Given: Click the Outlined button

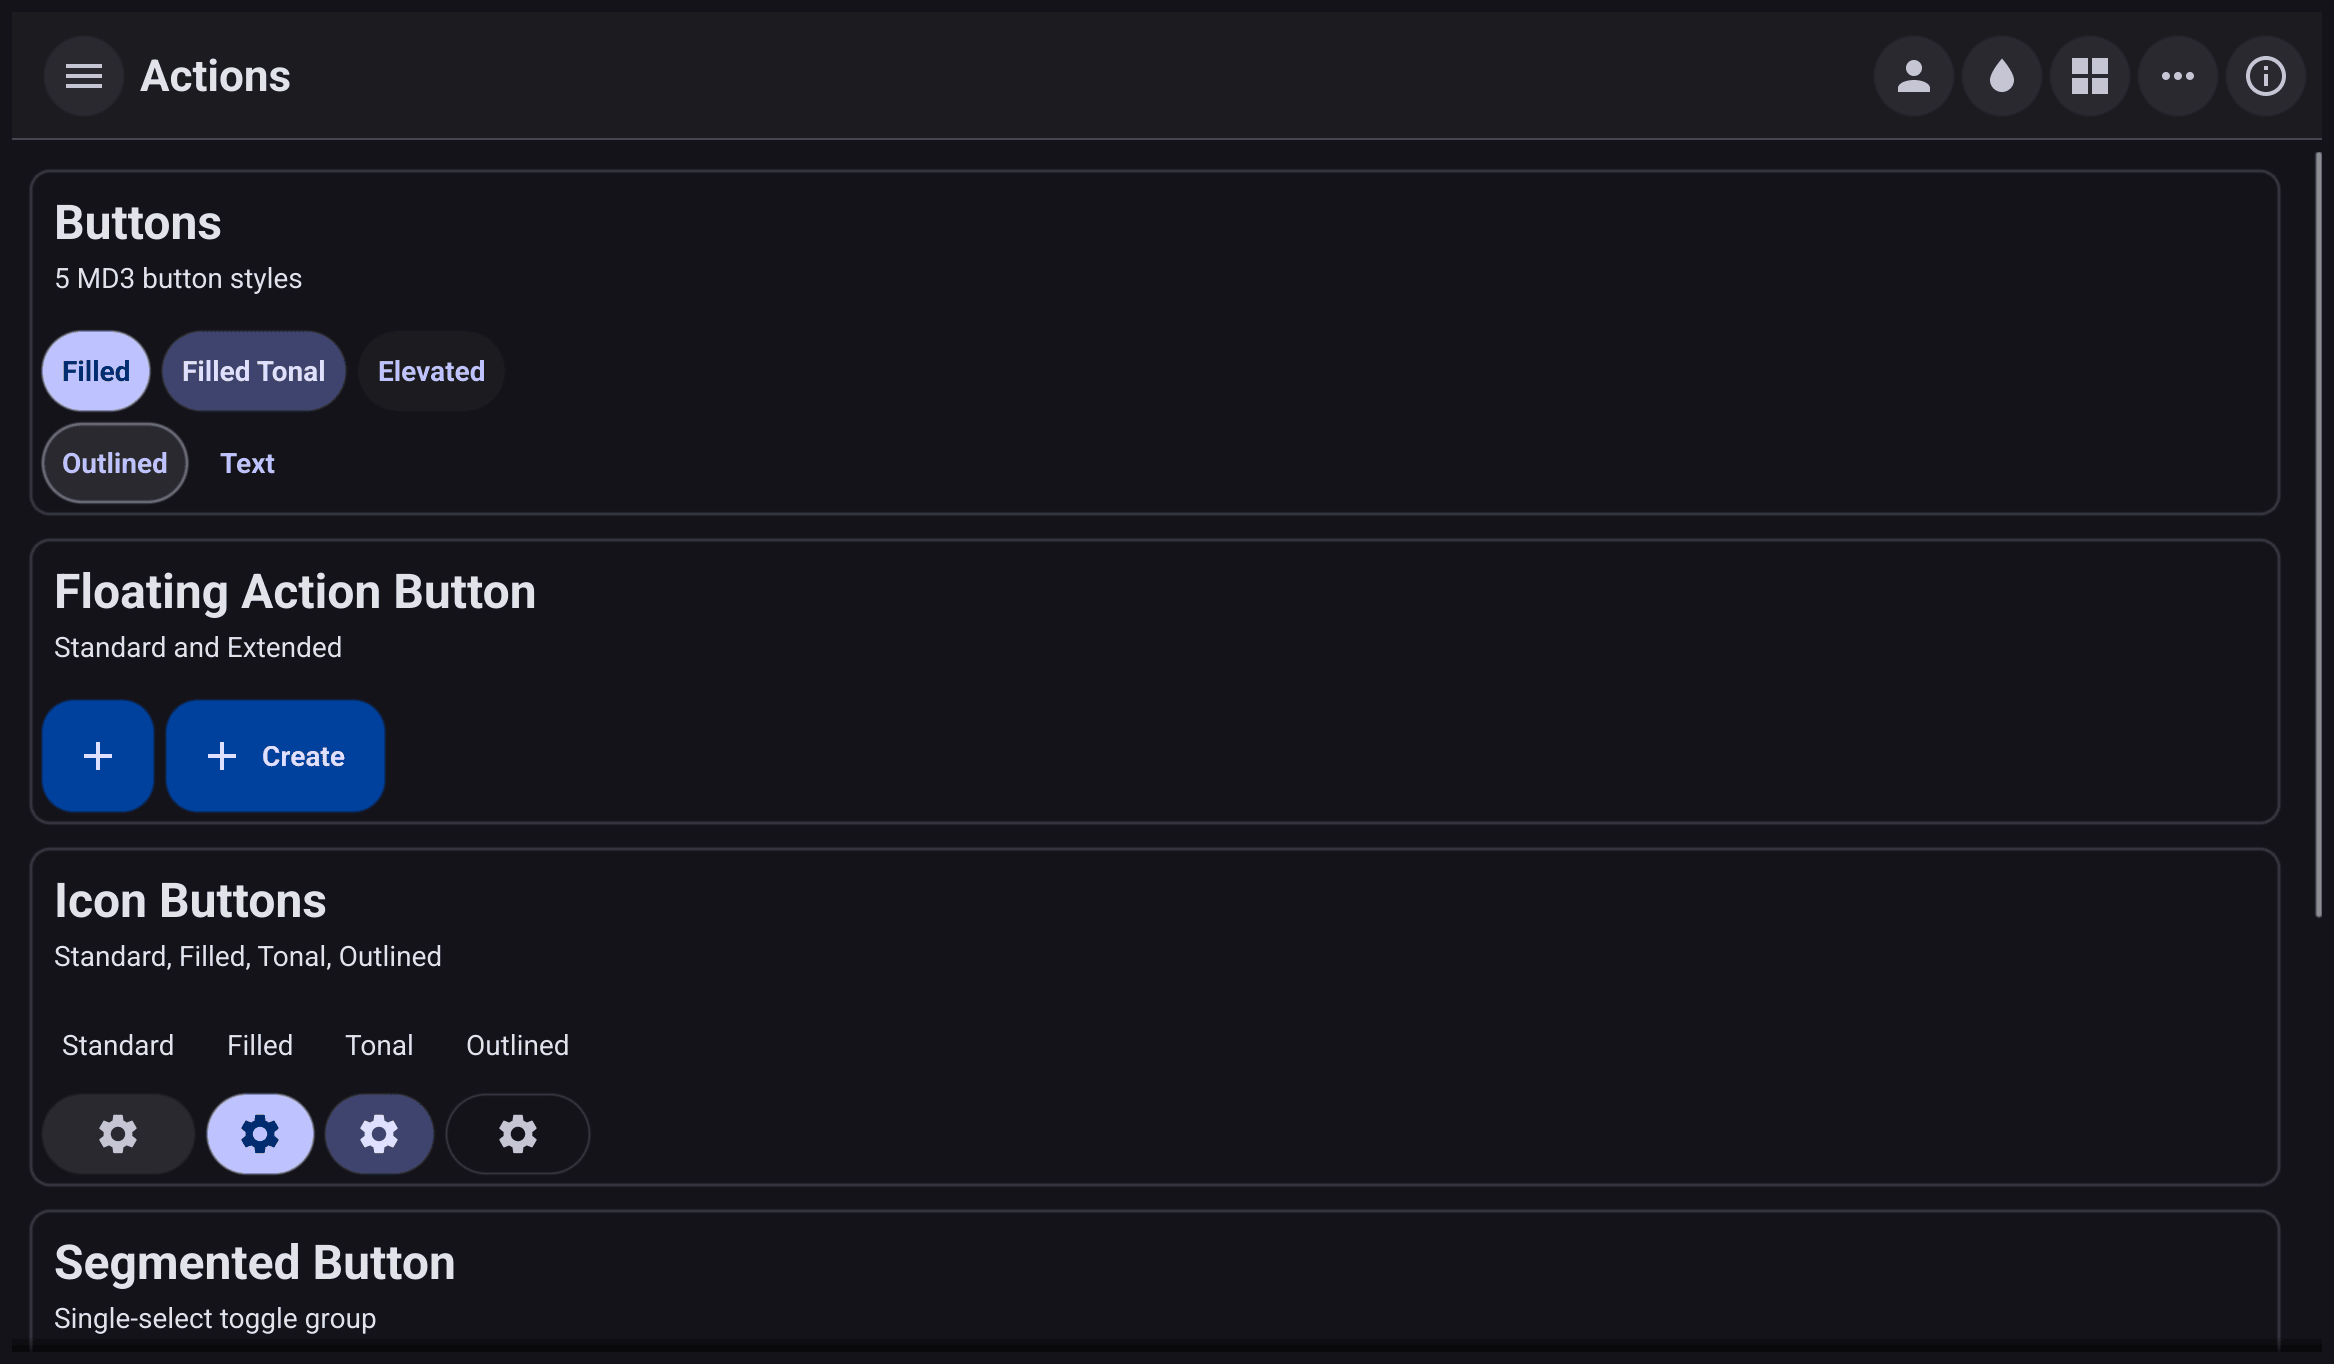Looking at the screenshot, I should [115, 463].
